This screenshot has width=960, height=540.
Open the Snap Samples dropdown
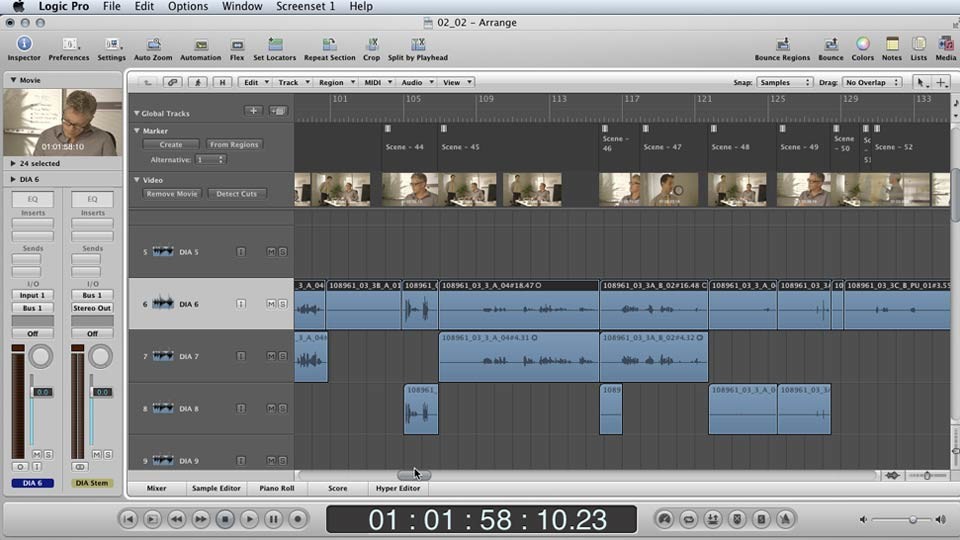(x=784, y=82)
